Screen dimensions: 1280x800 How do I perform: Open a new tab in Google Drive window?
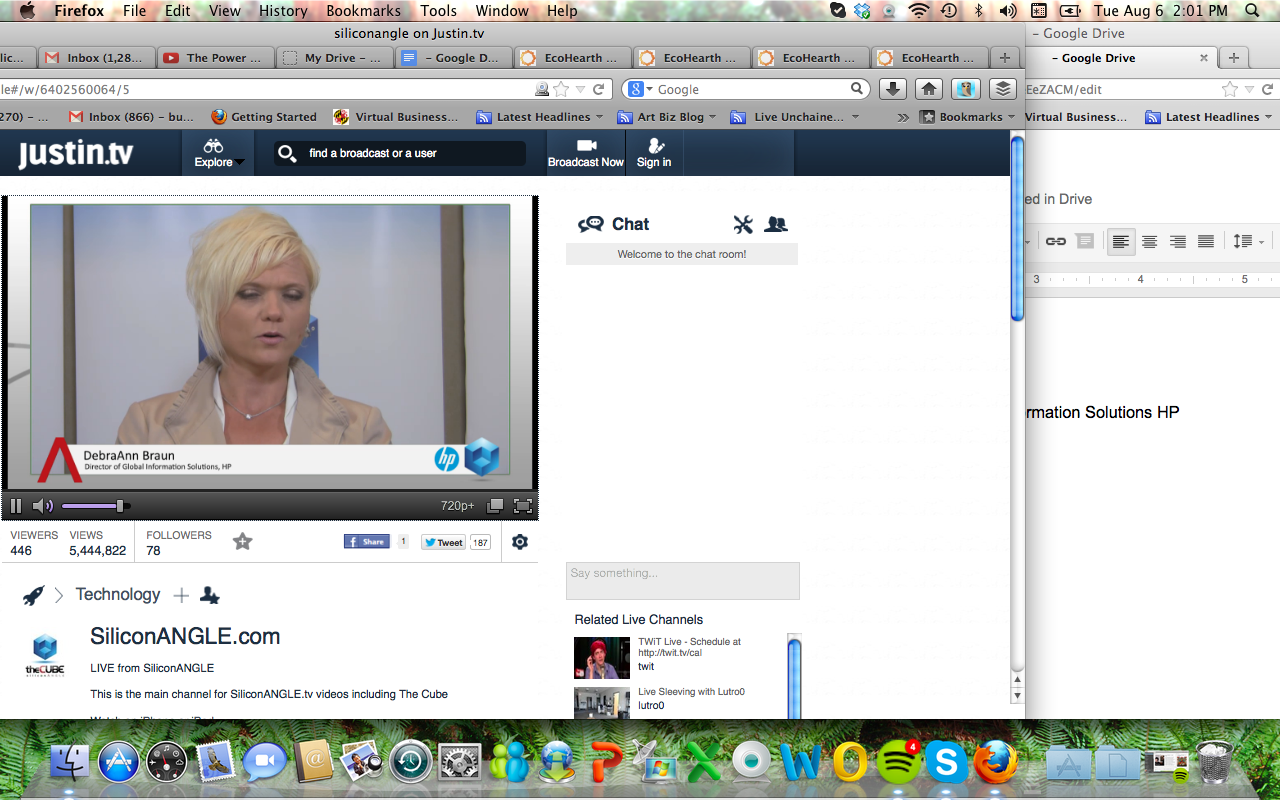tap(1233, 57)
